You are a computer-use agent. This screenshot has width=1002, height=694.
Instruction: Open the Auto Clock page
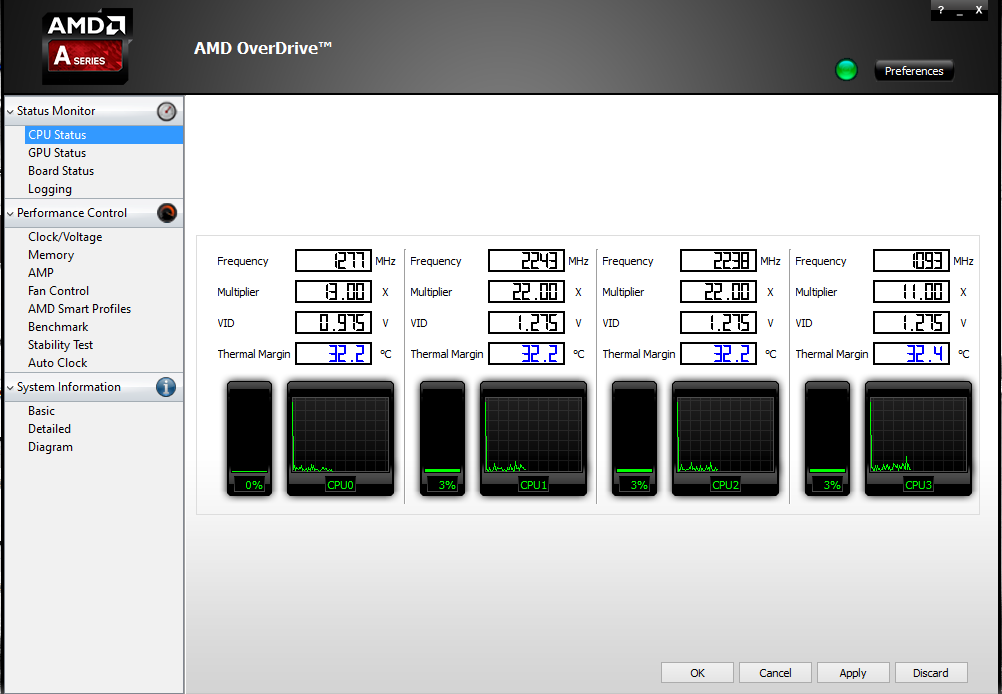(x=58, y=363)
